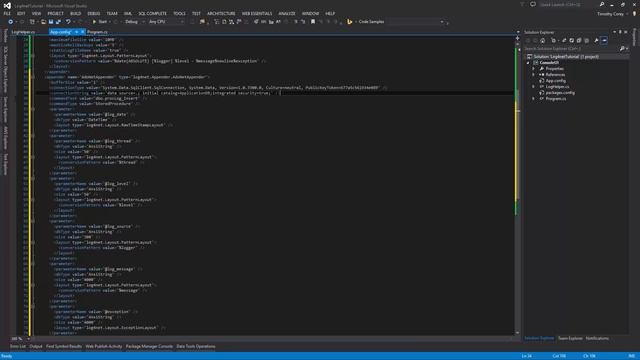Open the Solution Explorer window options dropdown
This screenshot has width=640, height=360.
click(614, 32)
